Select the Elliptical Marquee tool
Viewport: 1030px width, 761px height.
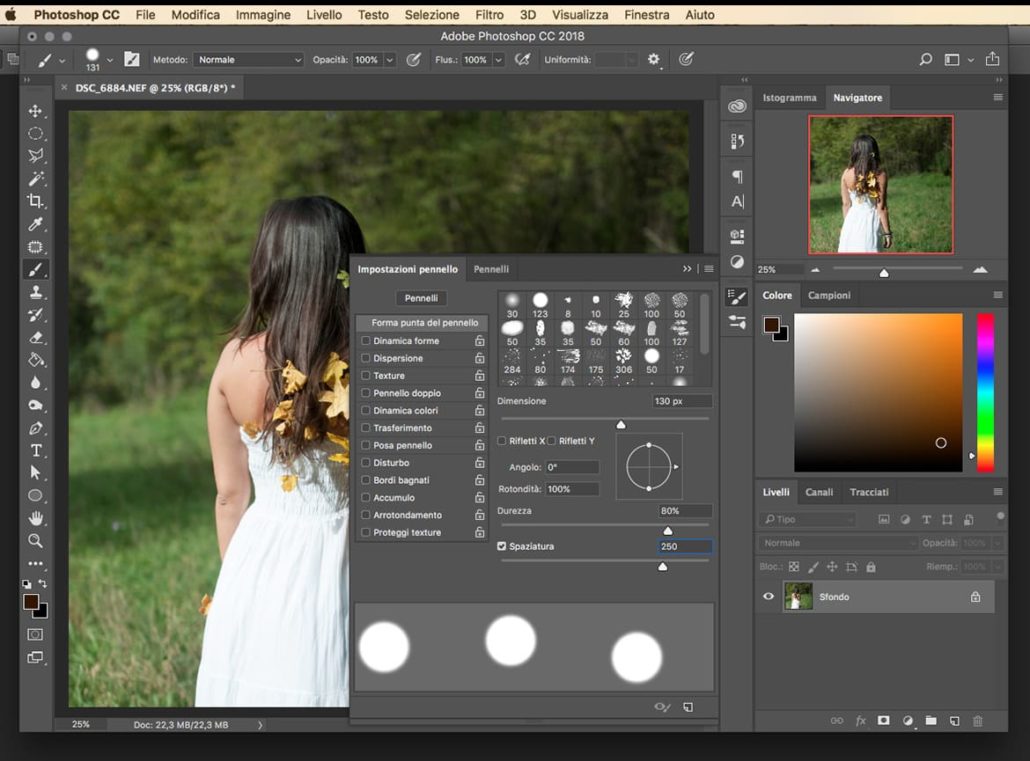click(x=35, y=133)
